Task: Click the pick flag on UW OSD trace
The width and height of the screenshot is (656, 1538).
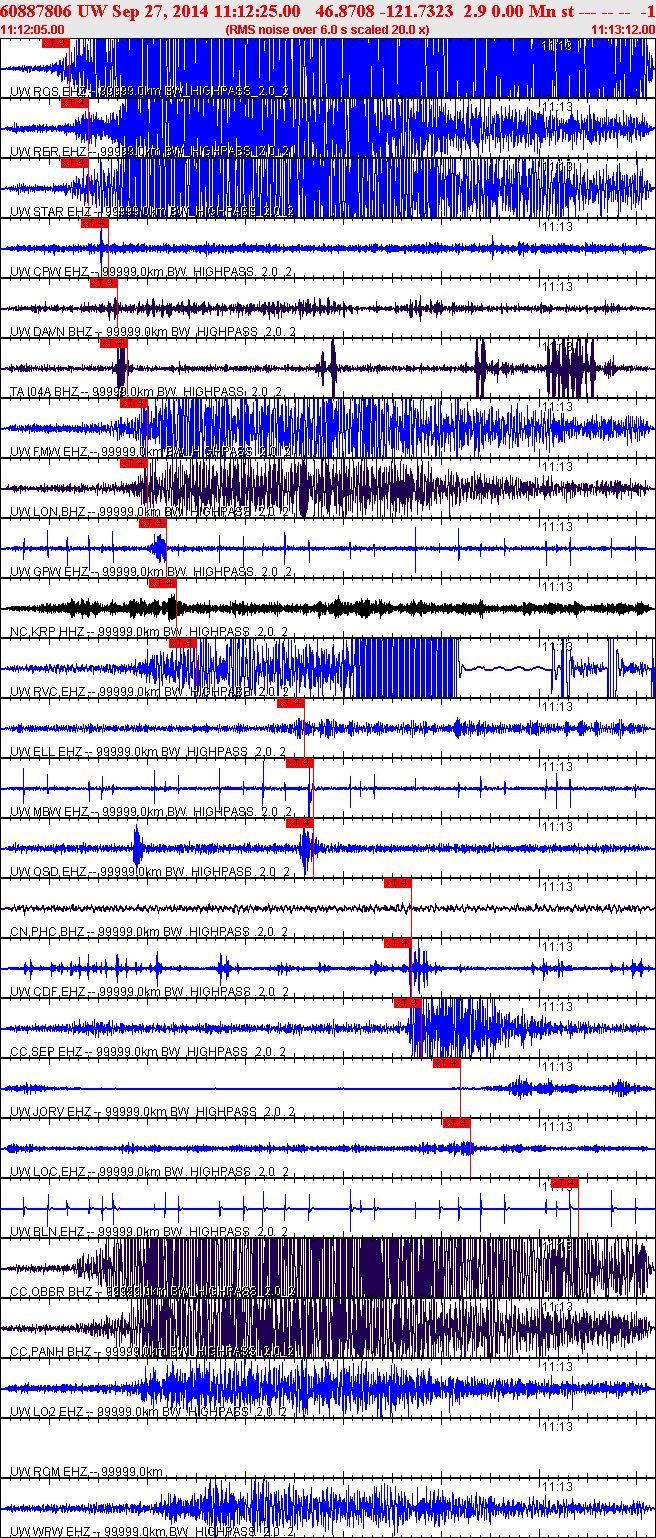Action: [300, 823]
